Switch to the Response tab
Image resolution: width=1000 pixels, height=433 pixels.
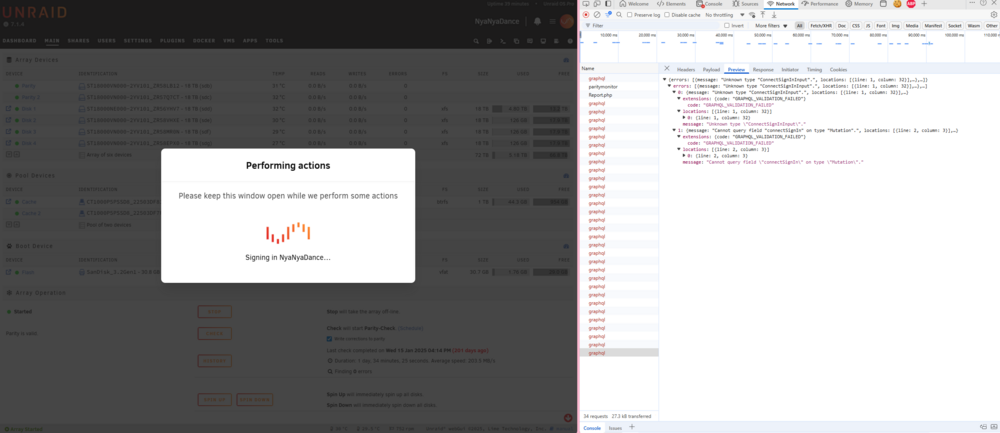763,69
